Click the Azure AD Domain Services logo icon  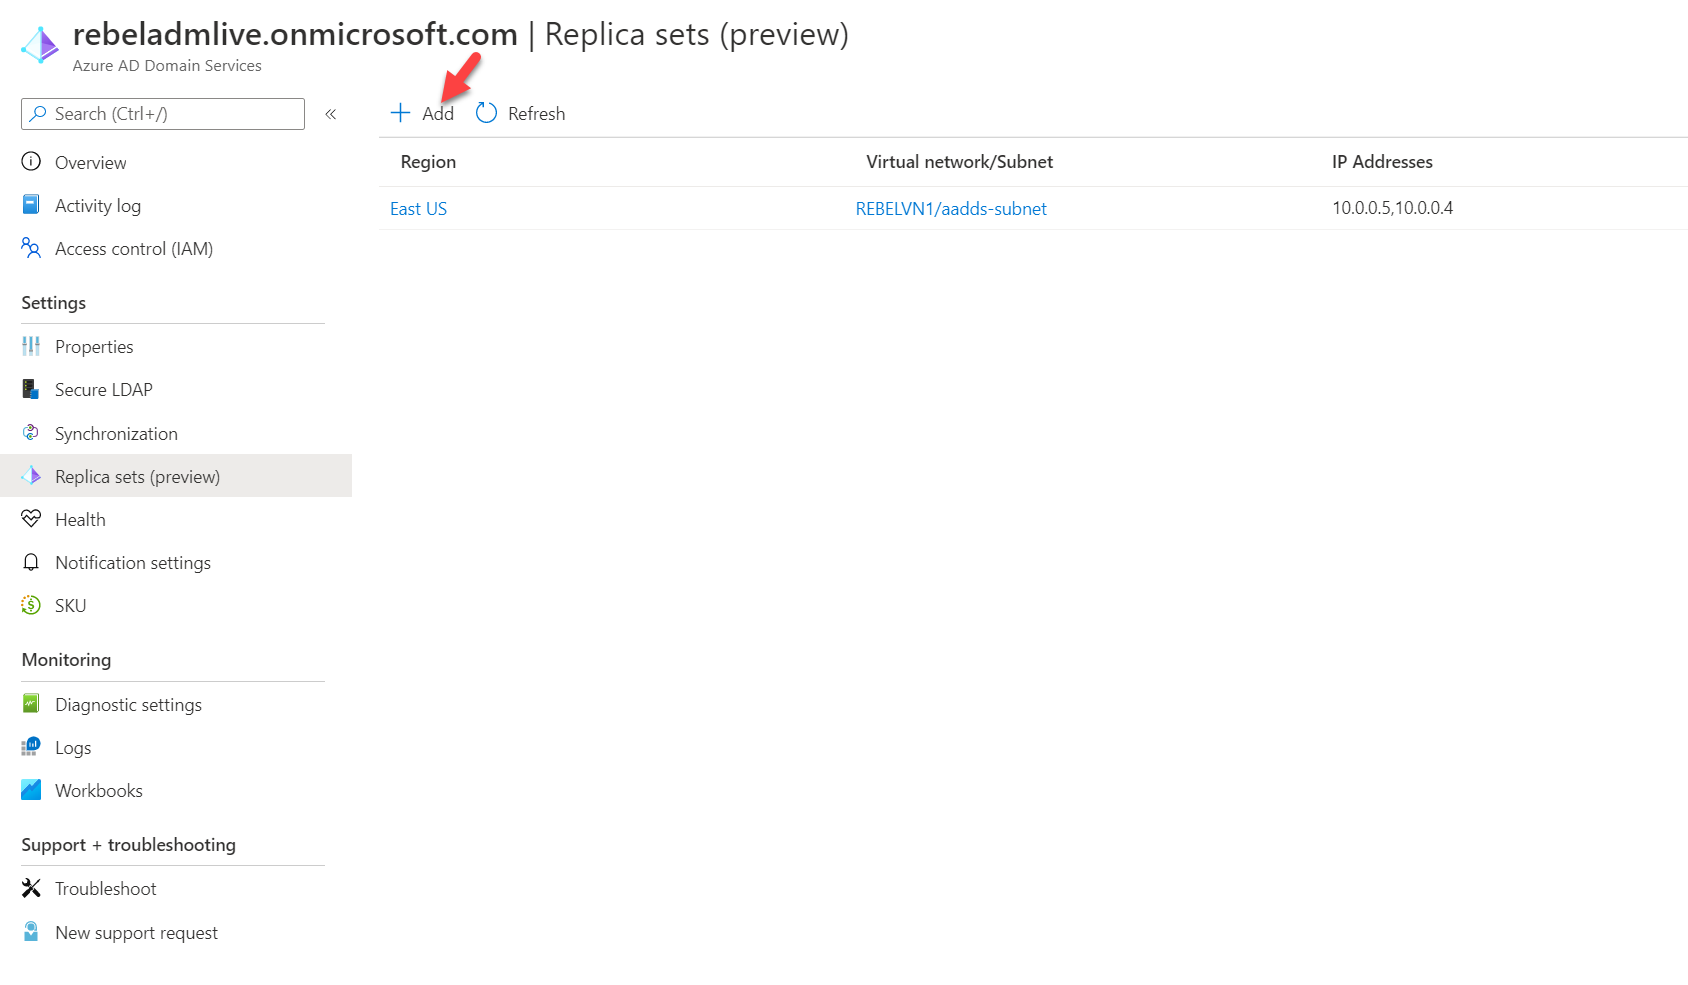tap(40, 45)
